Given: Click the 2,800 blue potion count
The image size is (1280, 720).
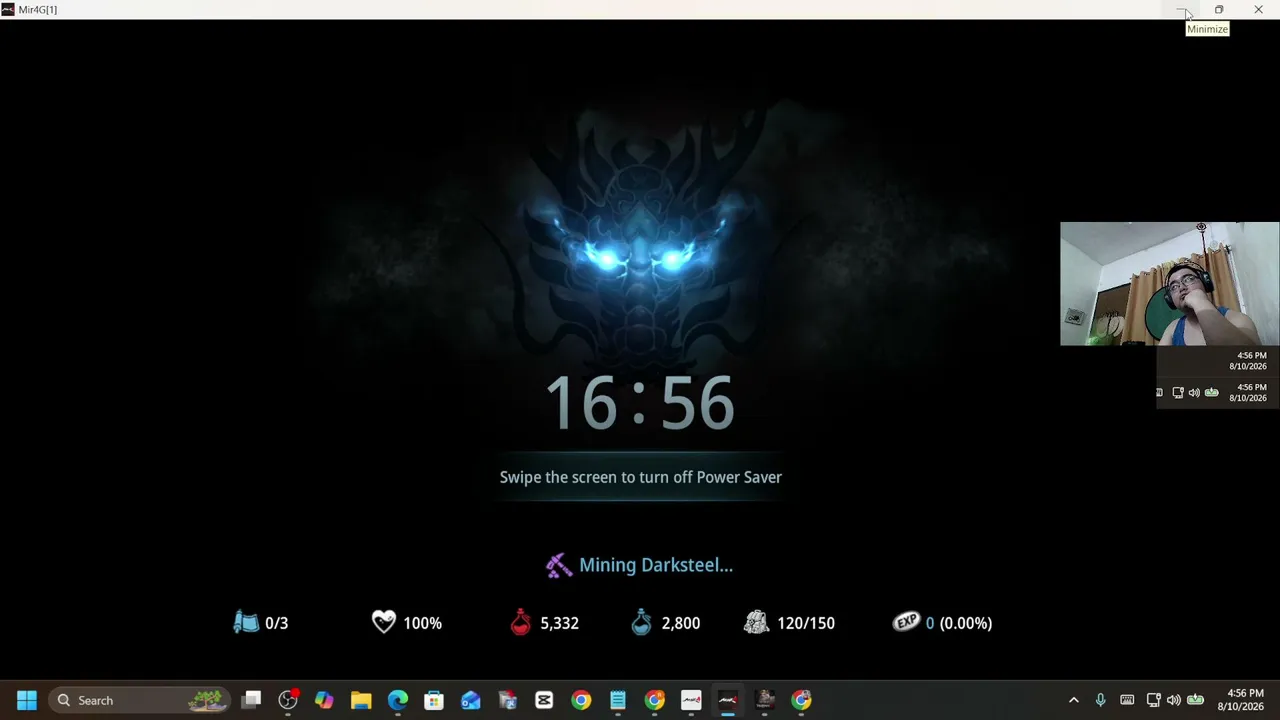Looking at the screenshot, I should [x=681, y=623].
